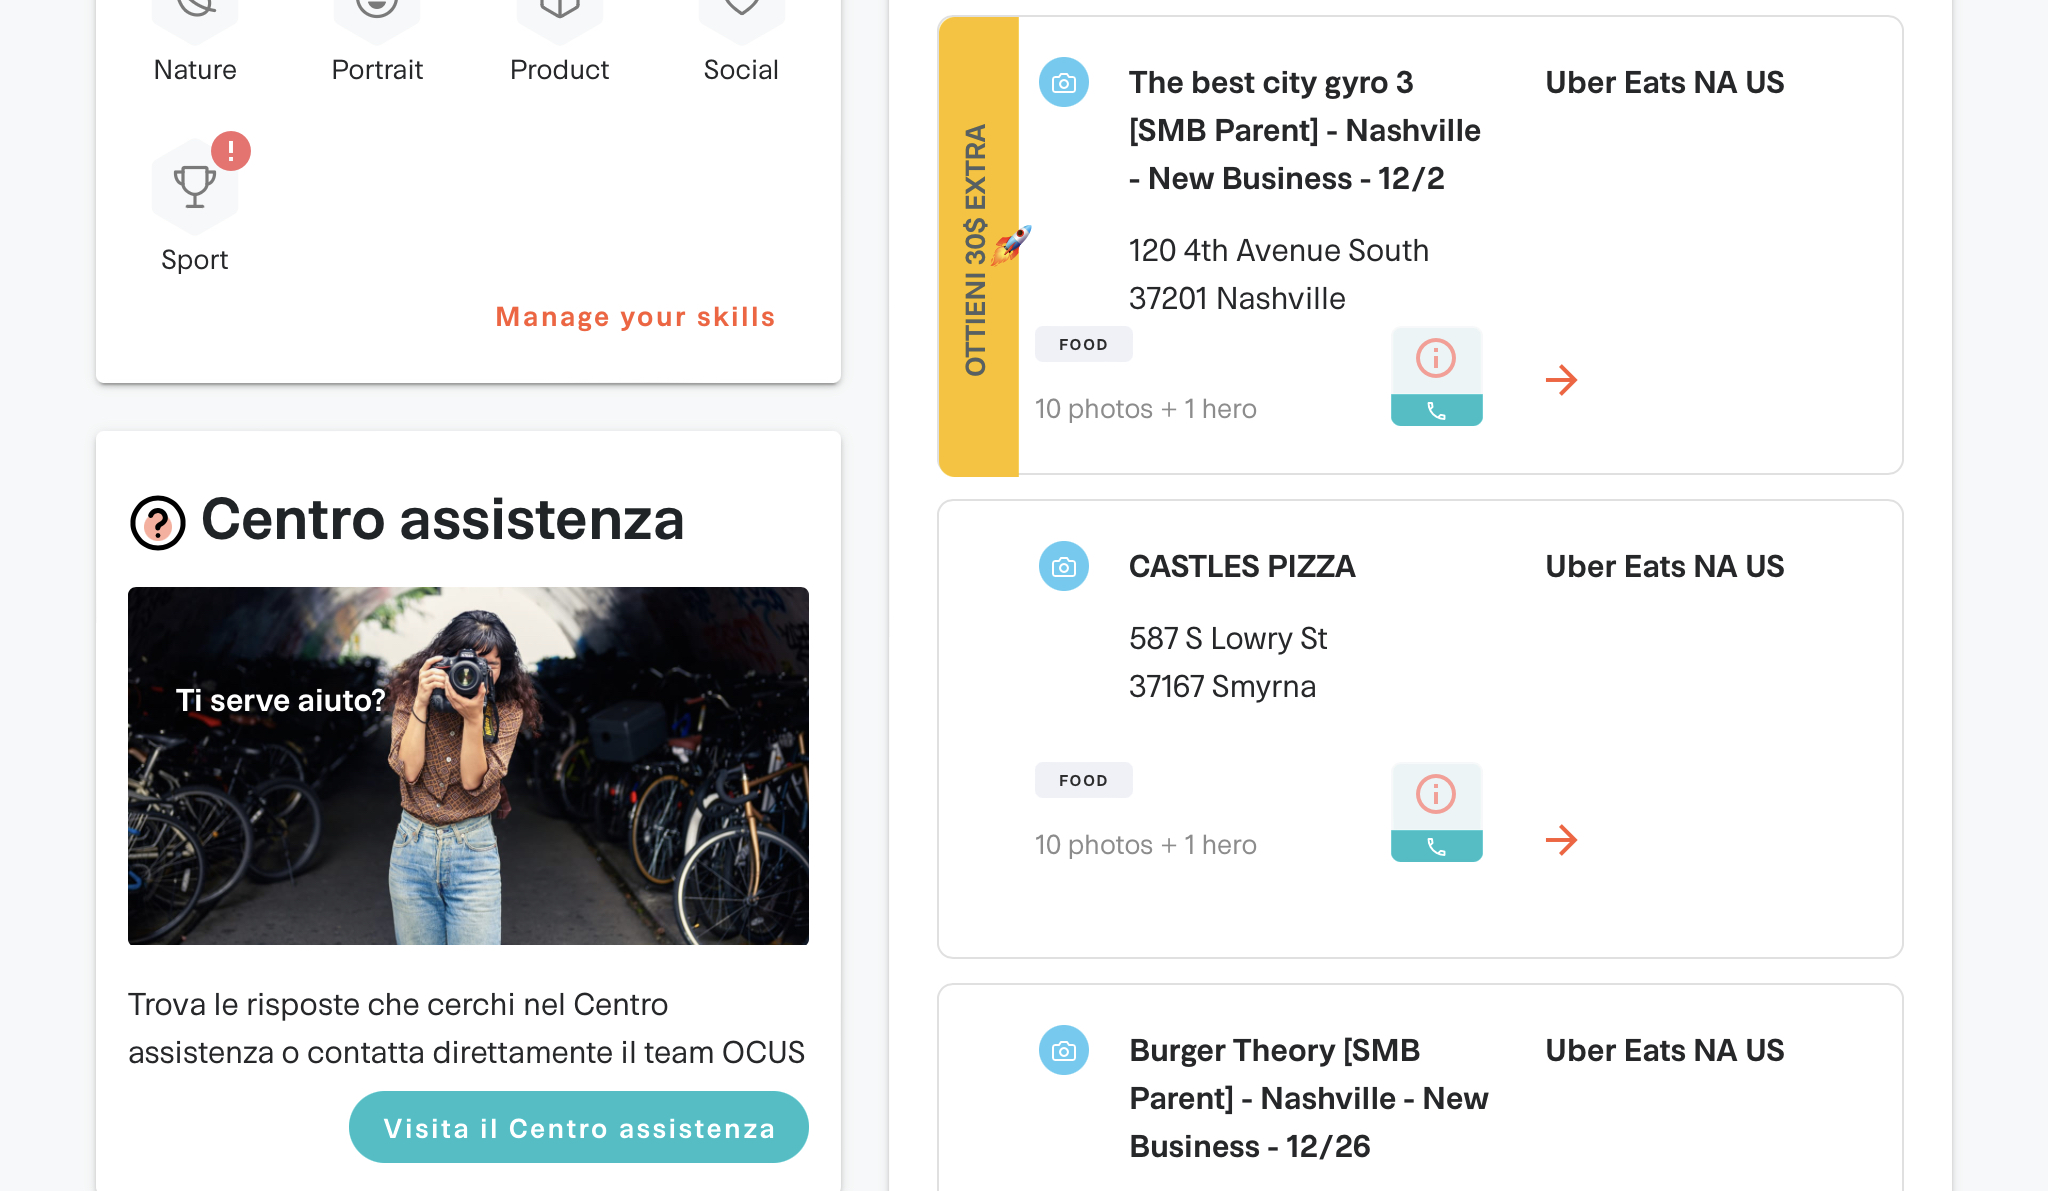The height and width of the screenshot is (1191, 2048).
Task: Open CASTLES PIZZA mission with arrow
Action: (1561, 840)
